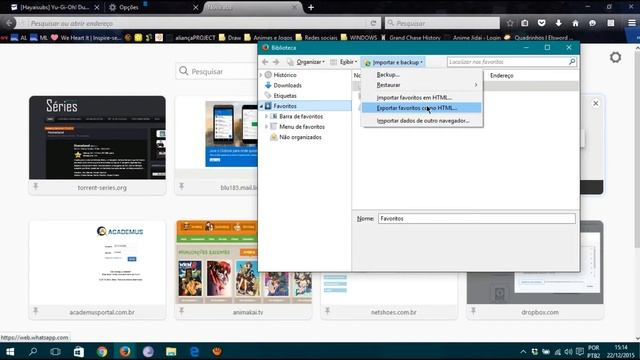Click the taskbar search magnifier

pyautogui.click(x=33, y=351)
